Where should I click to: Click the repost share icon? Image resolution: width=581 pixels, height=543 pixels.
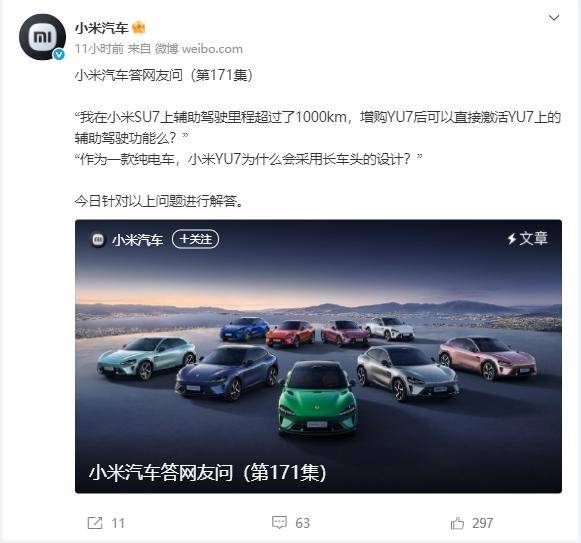pyautogui.click(x=95, y=523)
